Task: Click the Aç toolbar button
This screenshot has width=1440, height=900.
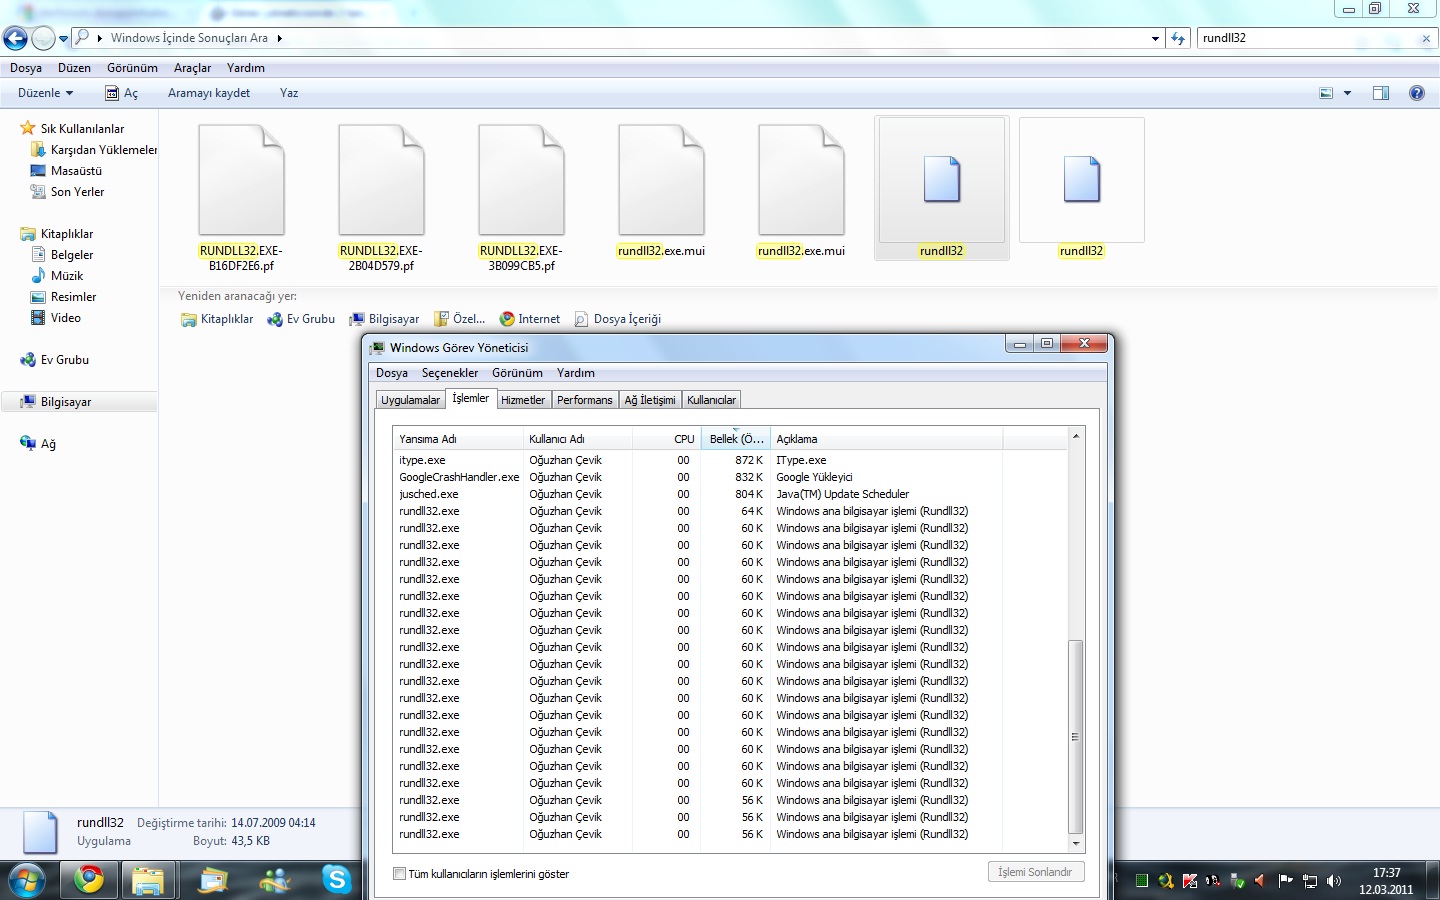Action: [x=122, y=93]
